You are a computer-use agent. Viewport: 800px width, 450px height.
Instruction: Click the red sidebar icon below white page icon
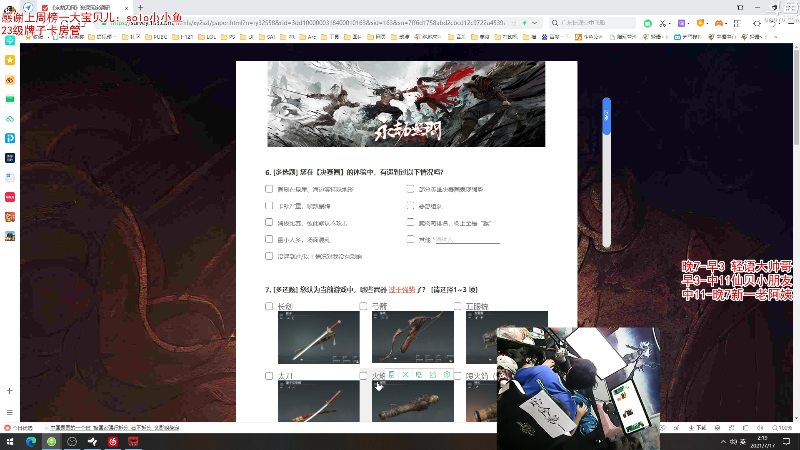coord(10,197)
